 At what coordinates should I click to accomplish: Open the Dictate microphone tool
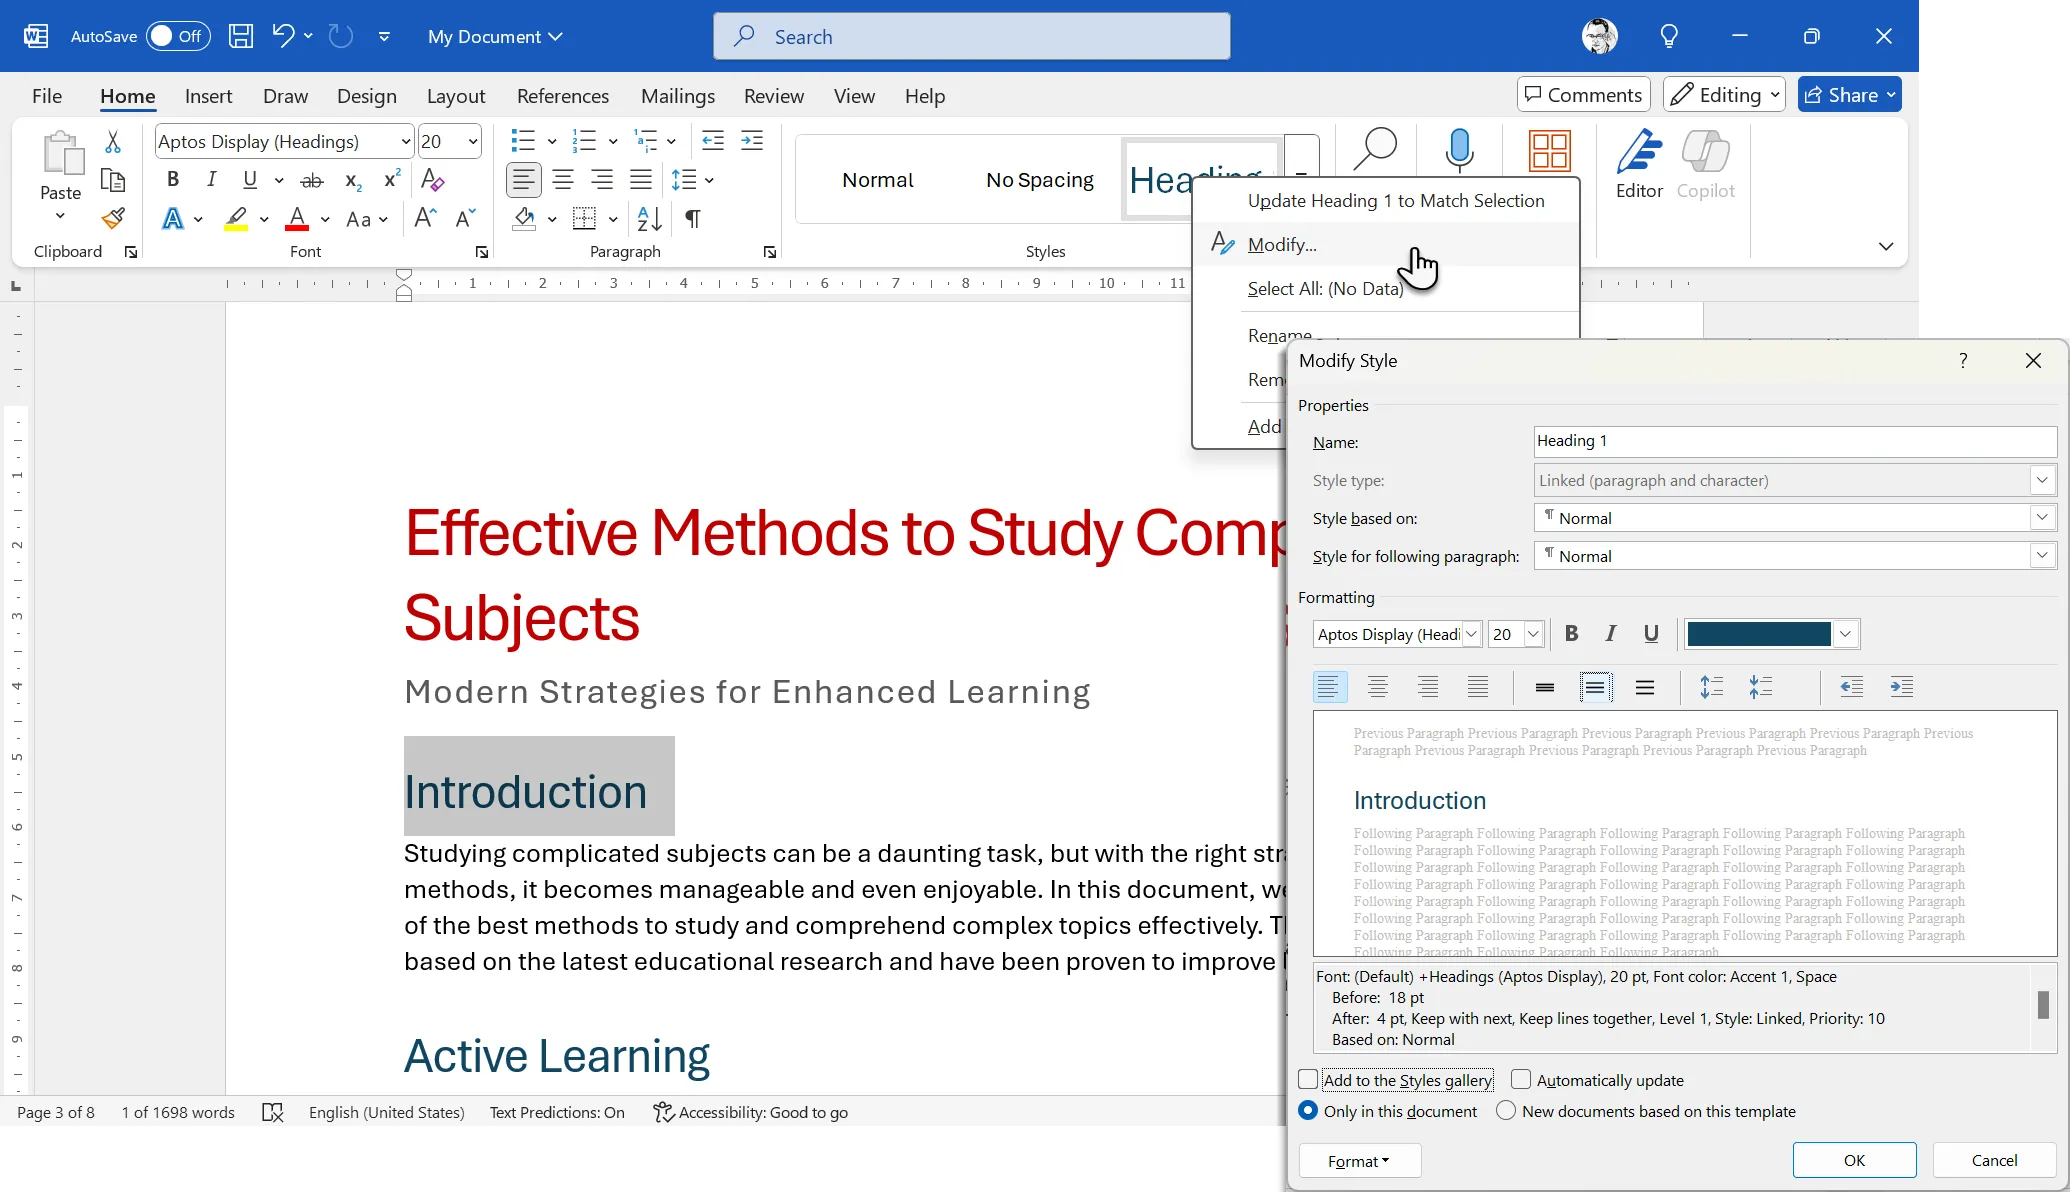point(1459,150)
